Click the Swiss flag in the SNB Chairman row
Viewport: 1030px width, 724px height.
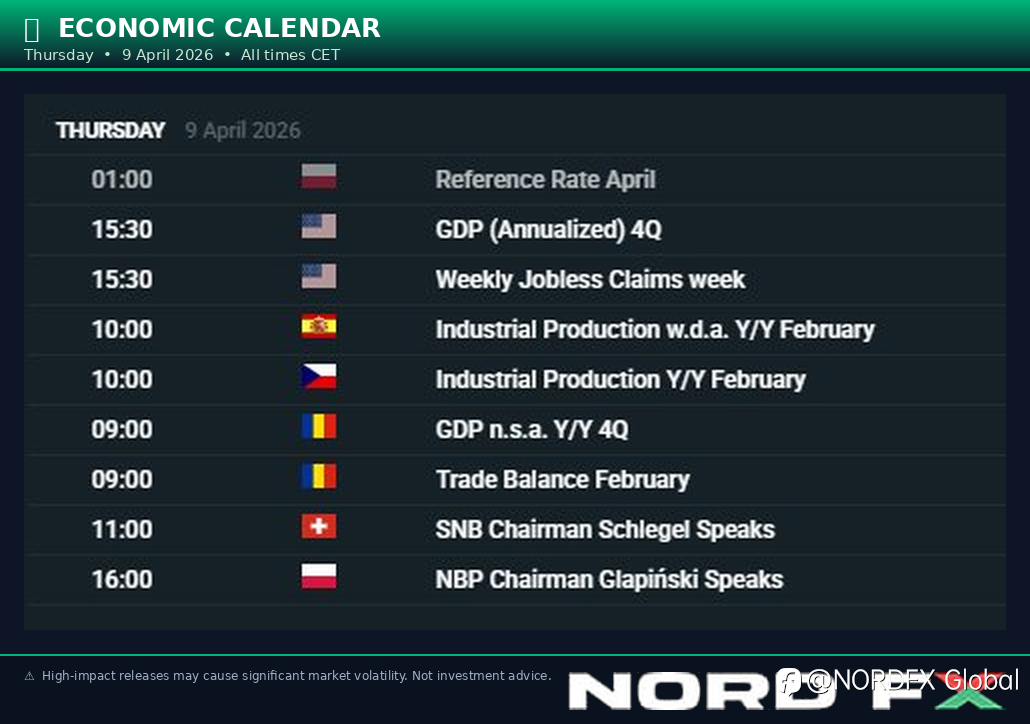(319, 527)
